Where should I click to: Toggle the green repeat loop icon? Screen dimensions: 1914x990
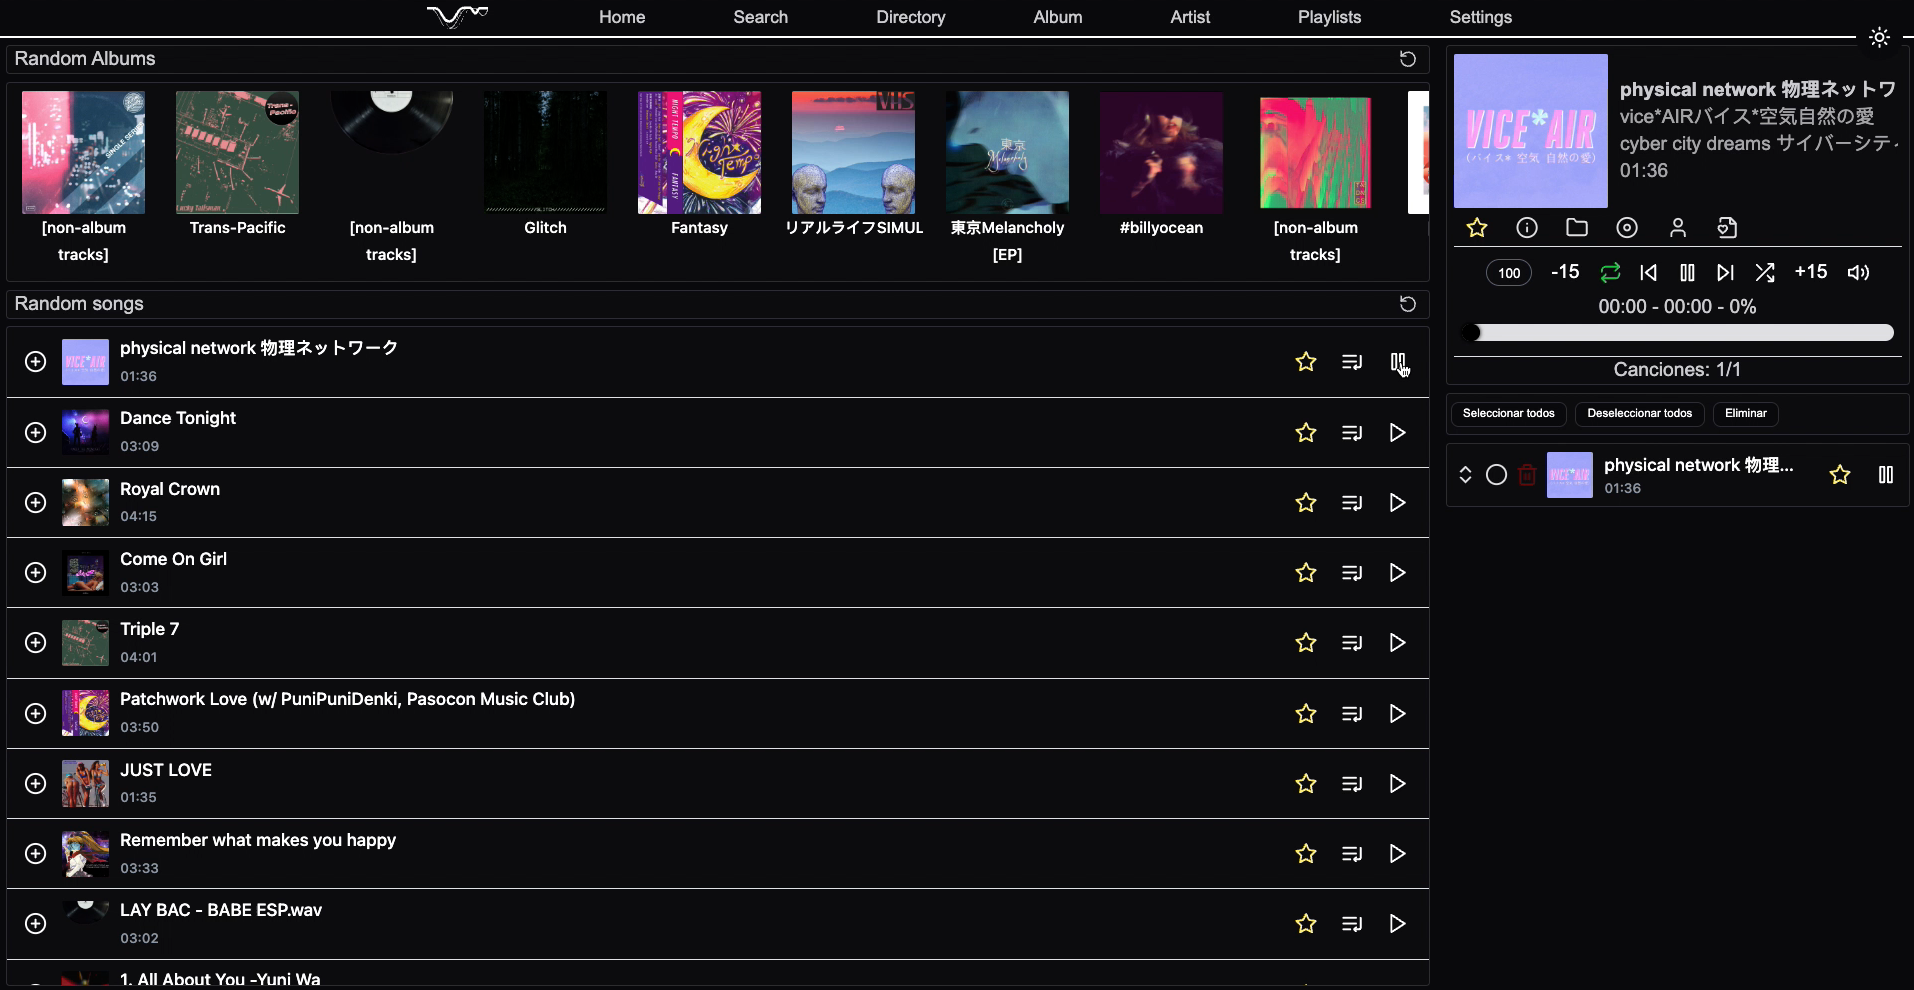click(x=1610, y=272)
